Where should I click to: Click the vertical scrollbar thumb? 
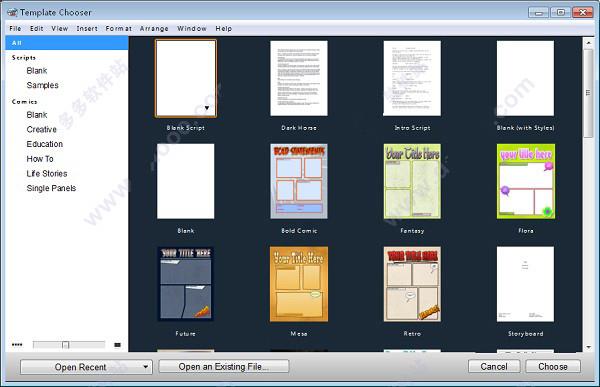(x=589, y=93)
